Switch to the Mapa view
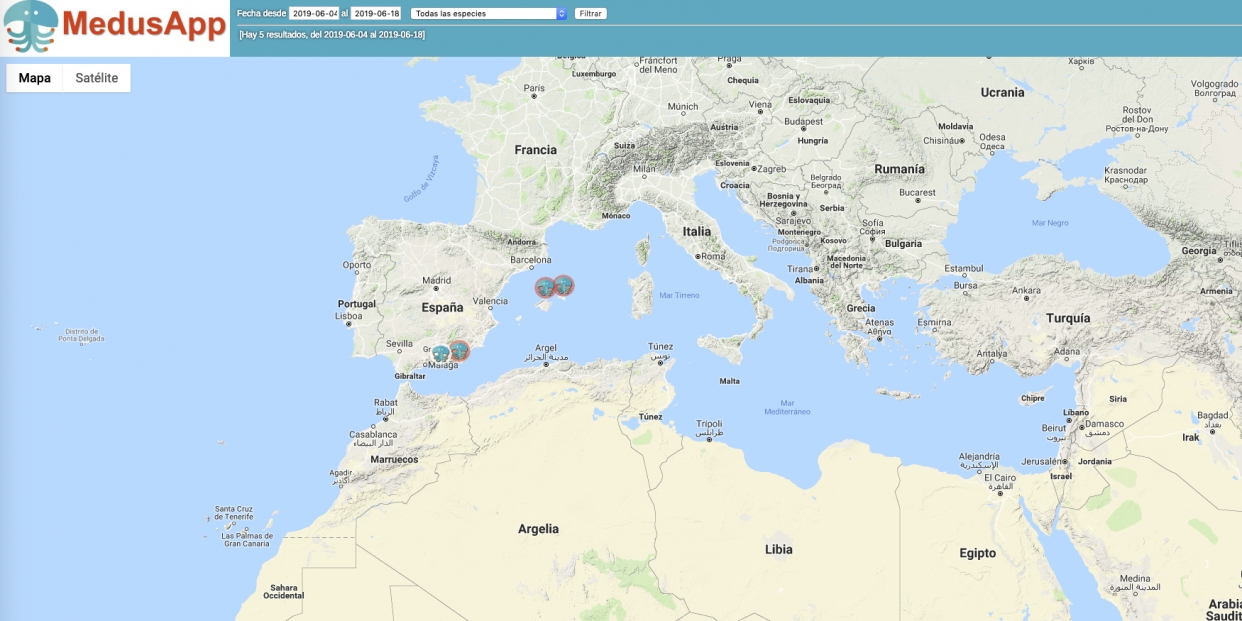The image size is (1242, 621). (35, 78)
